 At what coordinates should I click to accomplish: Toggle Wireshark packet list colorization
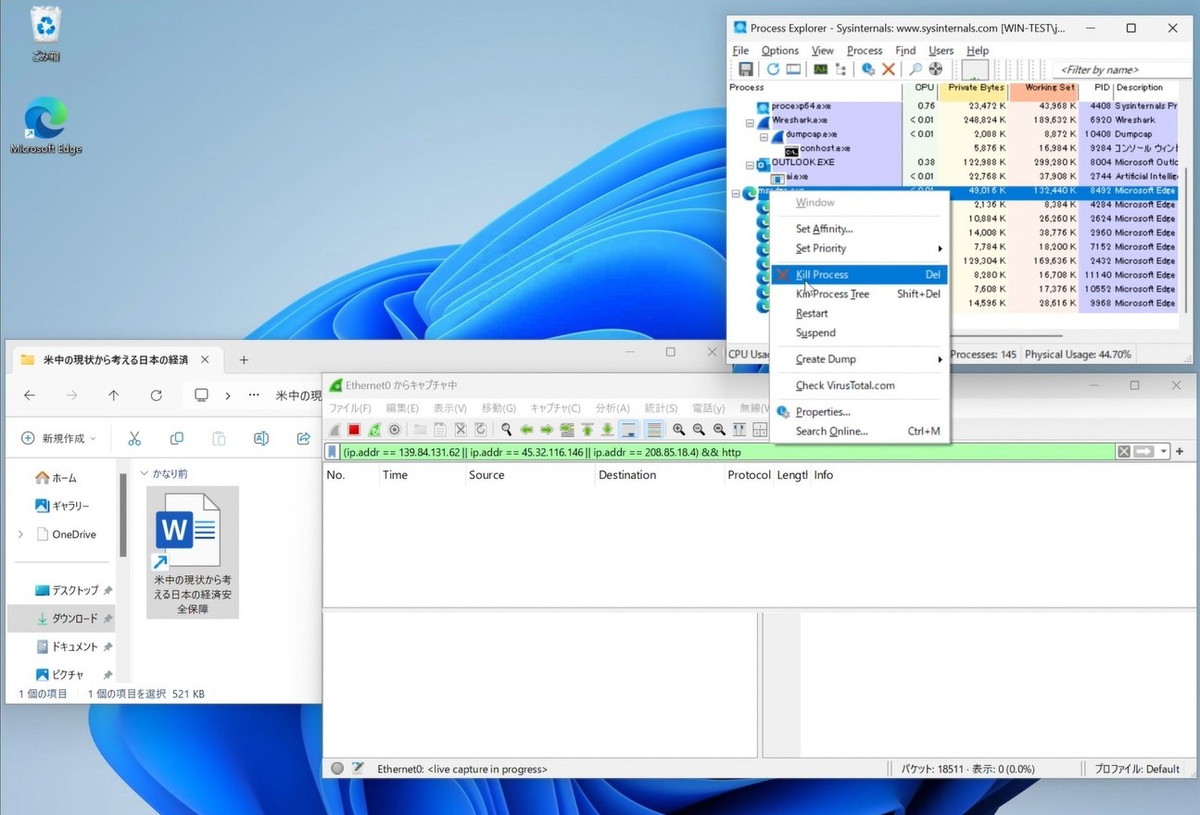(654, 429)
